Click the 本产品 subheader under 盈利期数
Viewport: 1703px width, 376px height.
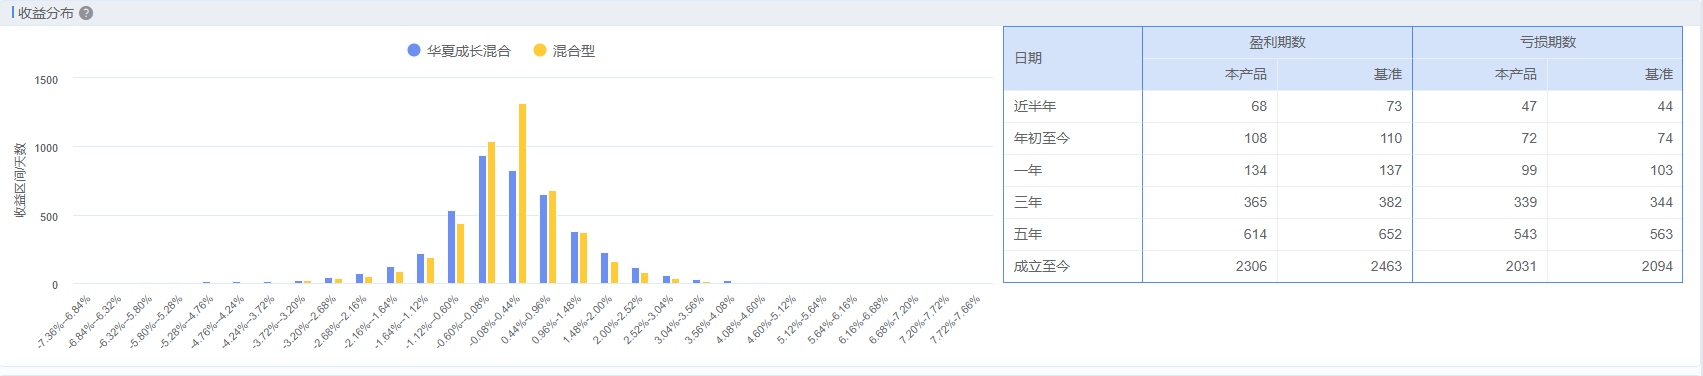(1246, 74)
